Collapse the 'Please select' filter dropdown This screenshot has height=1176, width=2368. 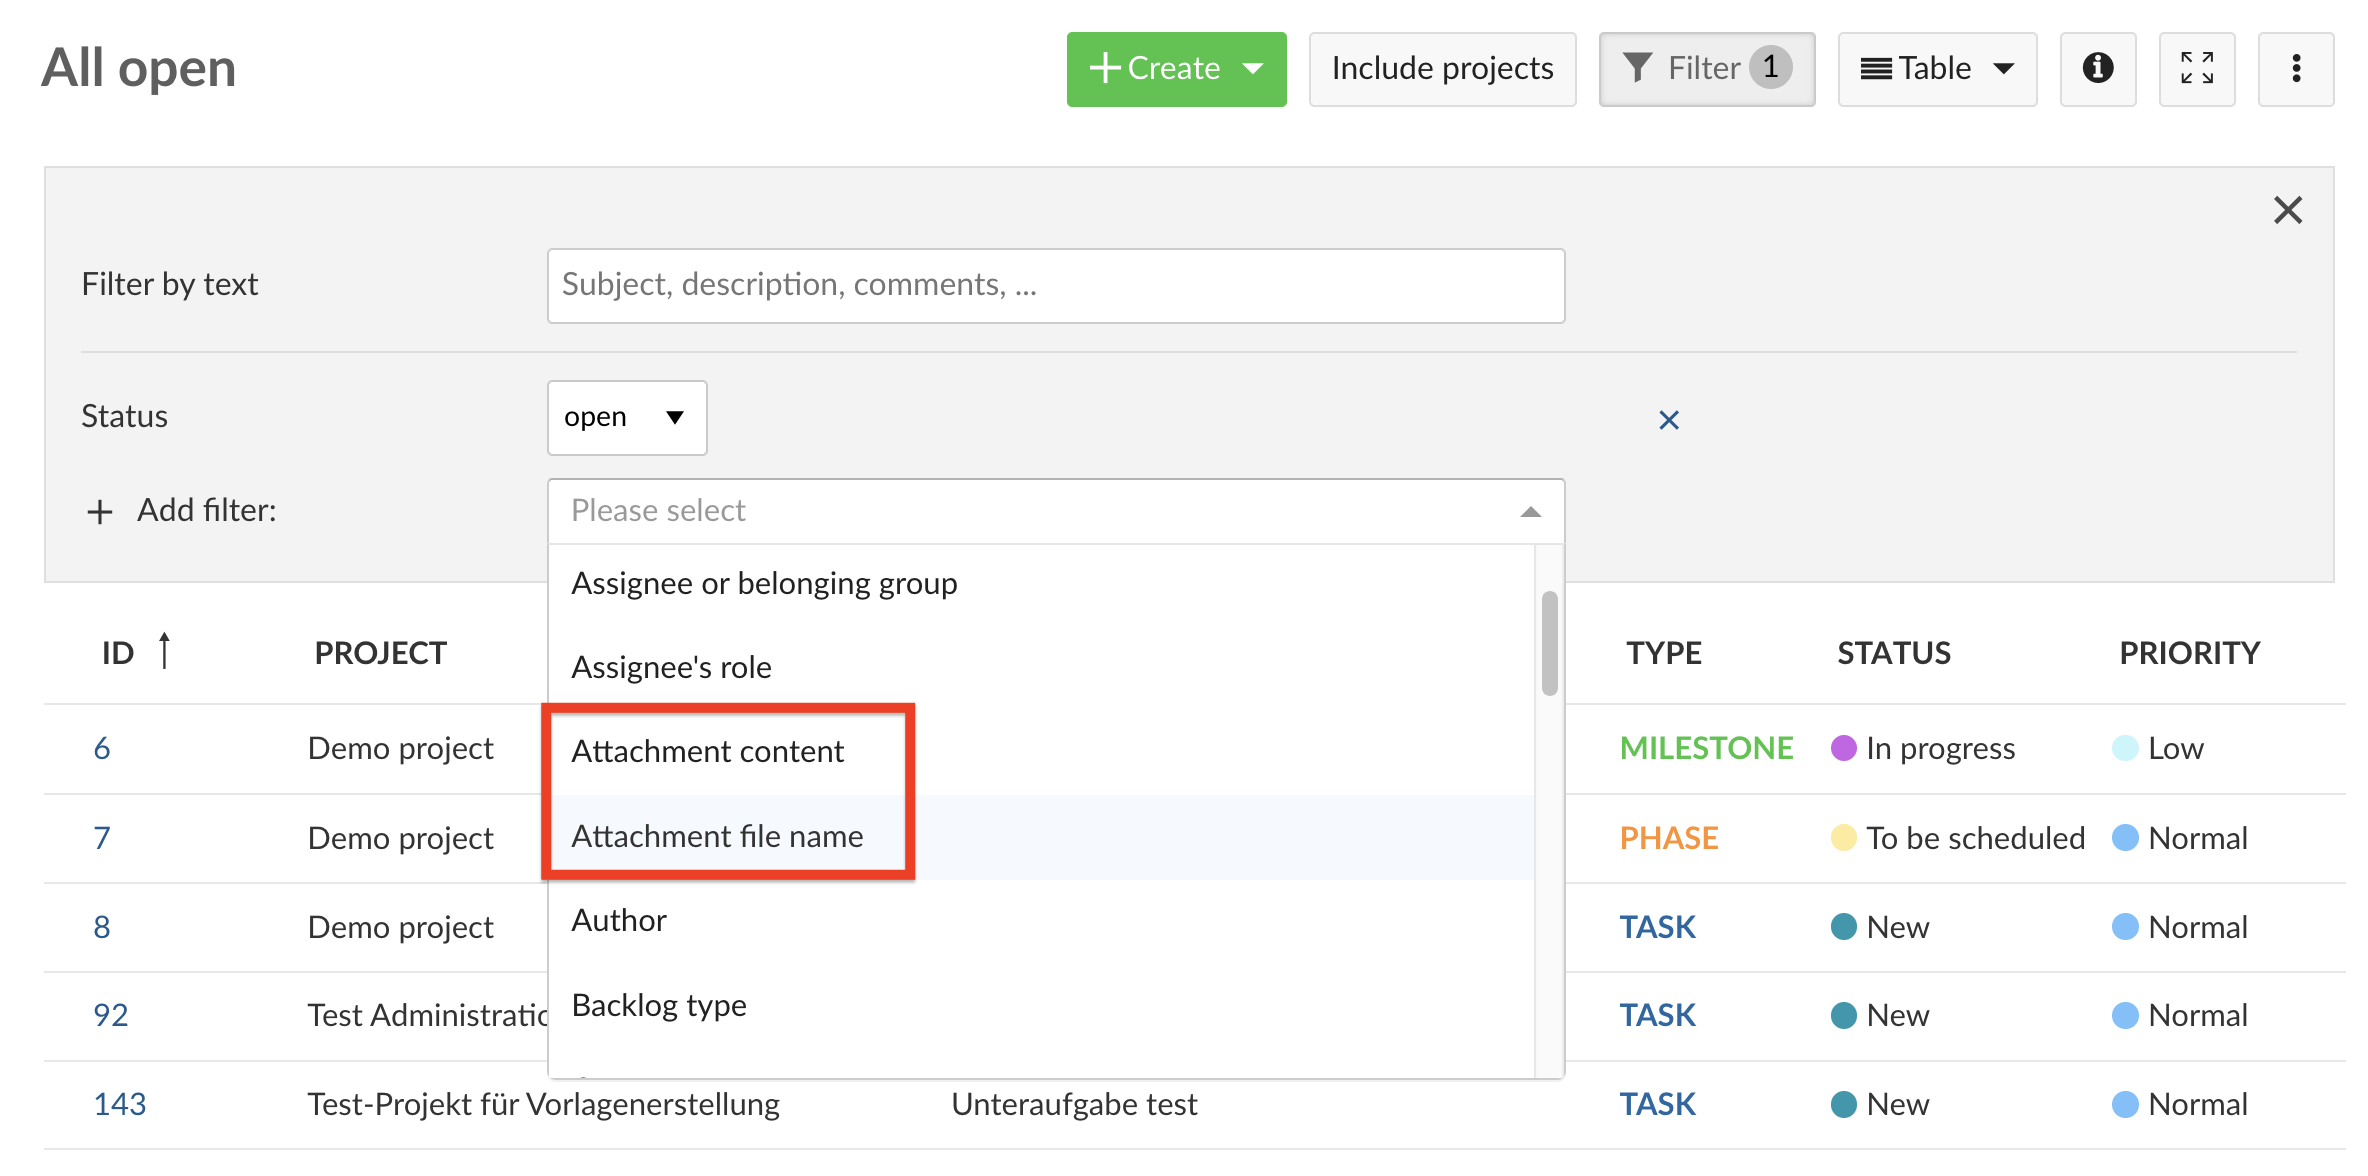point(1529,512)
